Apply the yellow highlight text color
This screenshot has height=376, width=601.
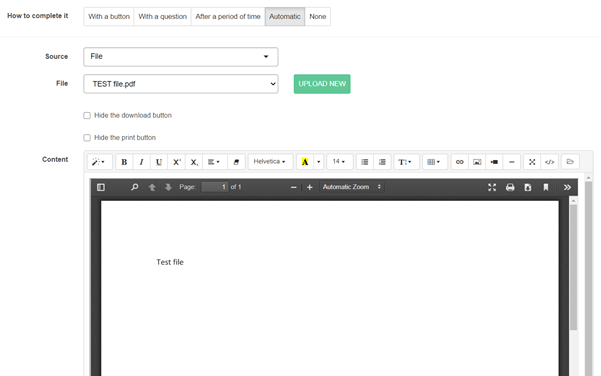point(305,162)
